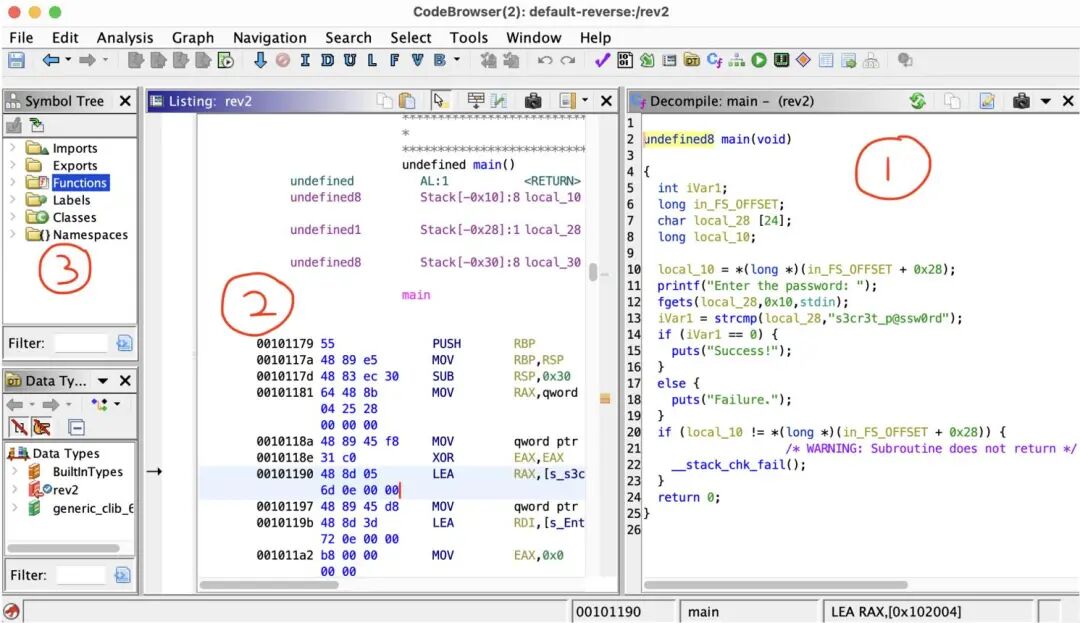Toggle the 'F' function navigation button
Screen dimensions: 1080x623
(395, 61)
